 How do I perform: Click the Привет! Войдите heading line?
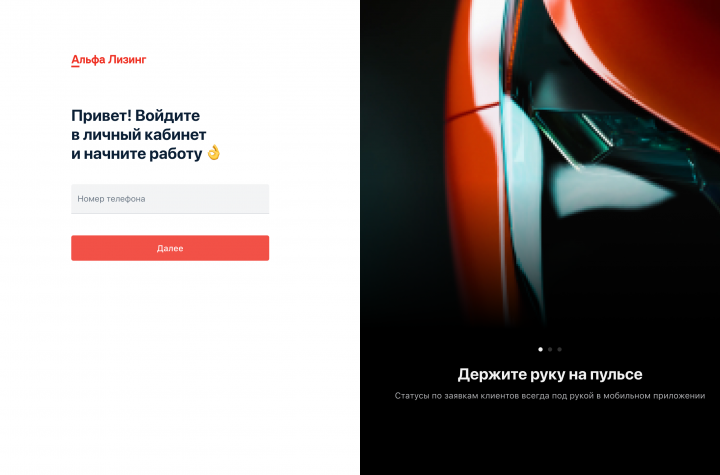(x=135, y=115)
